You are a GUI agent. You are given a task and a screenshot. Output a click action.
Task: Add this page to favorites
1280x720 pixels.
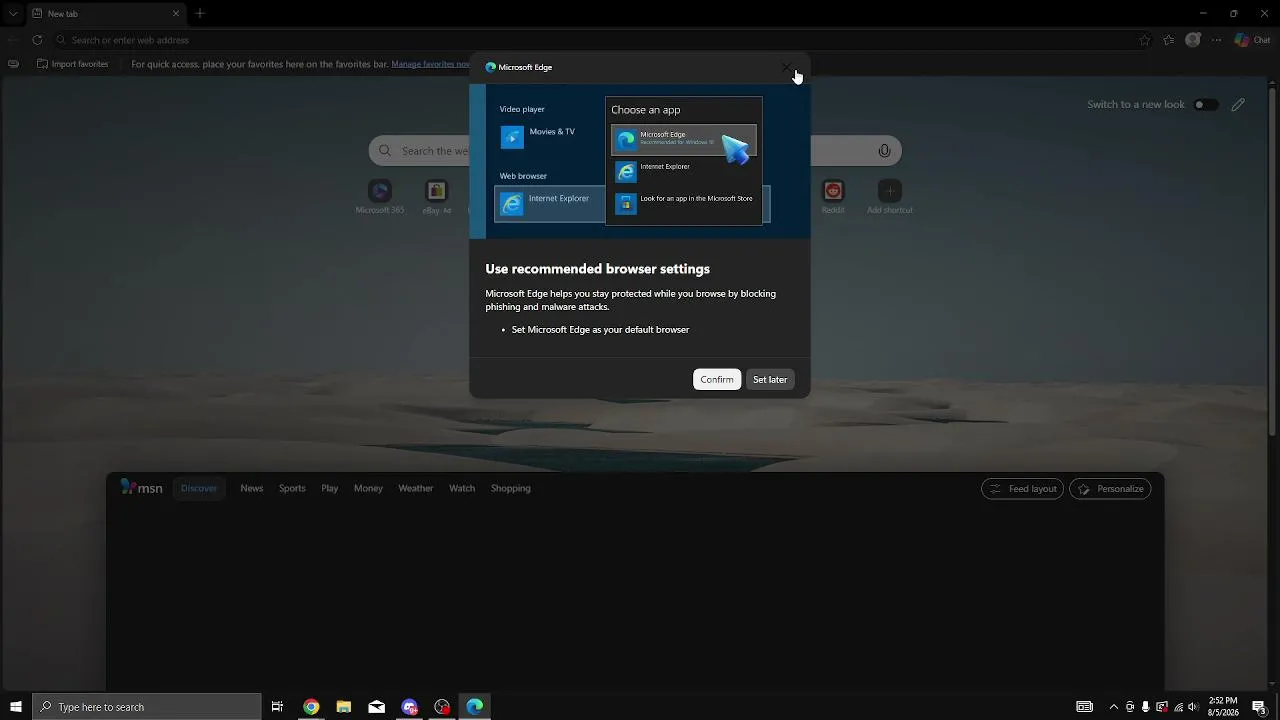click(1145, 40)
